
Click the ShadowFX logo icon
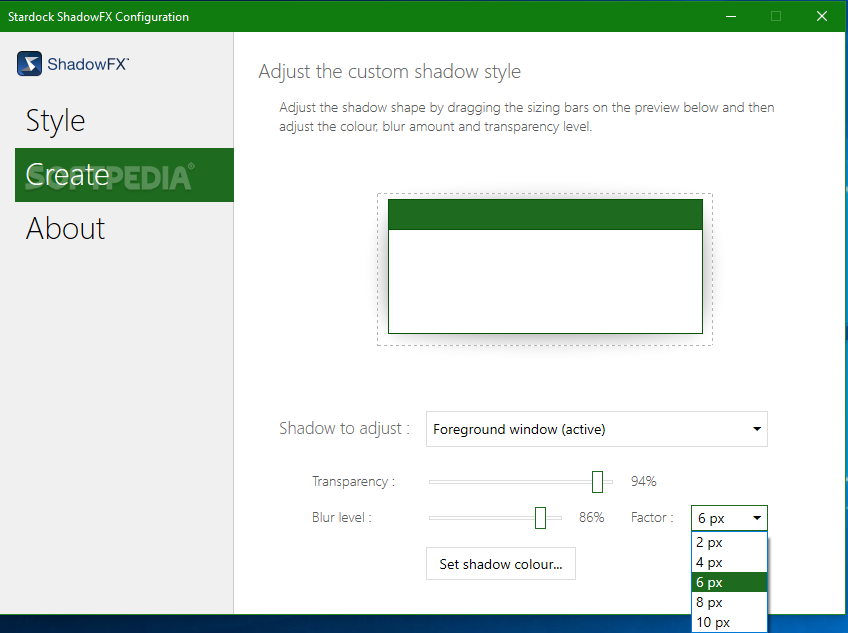click(x=29, y=64)
